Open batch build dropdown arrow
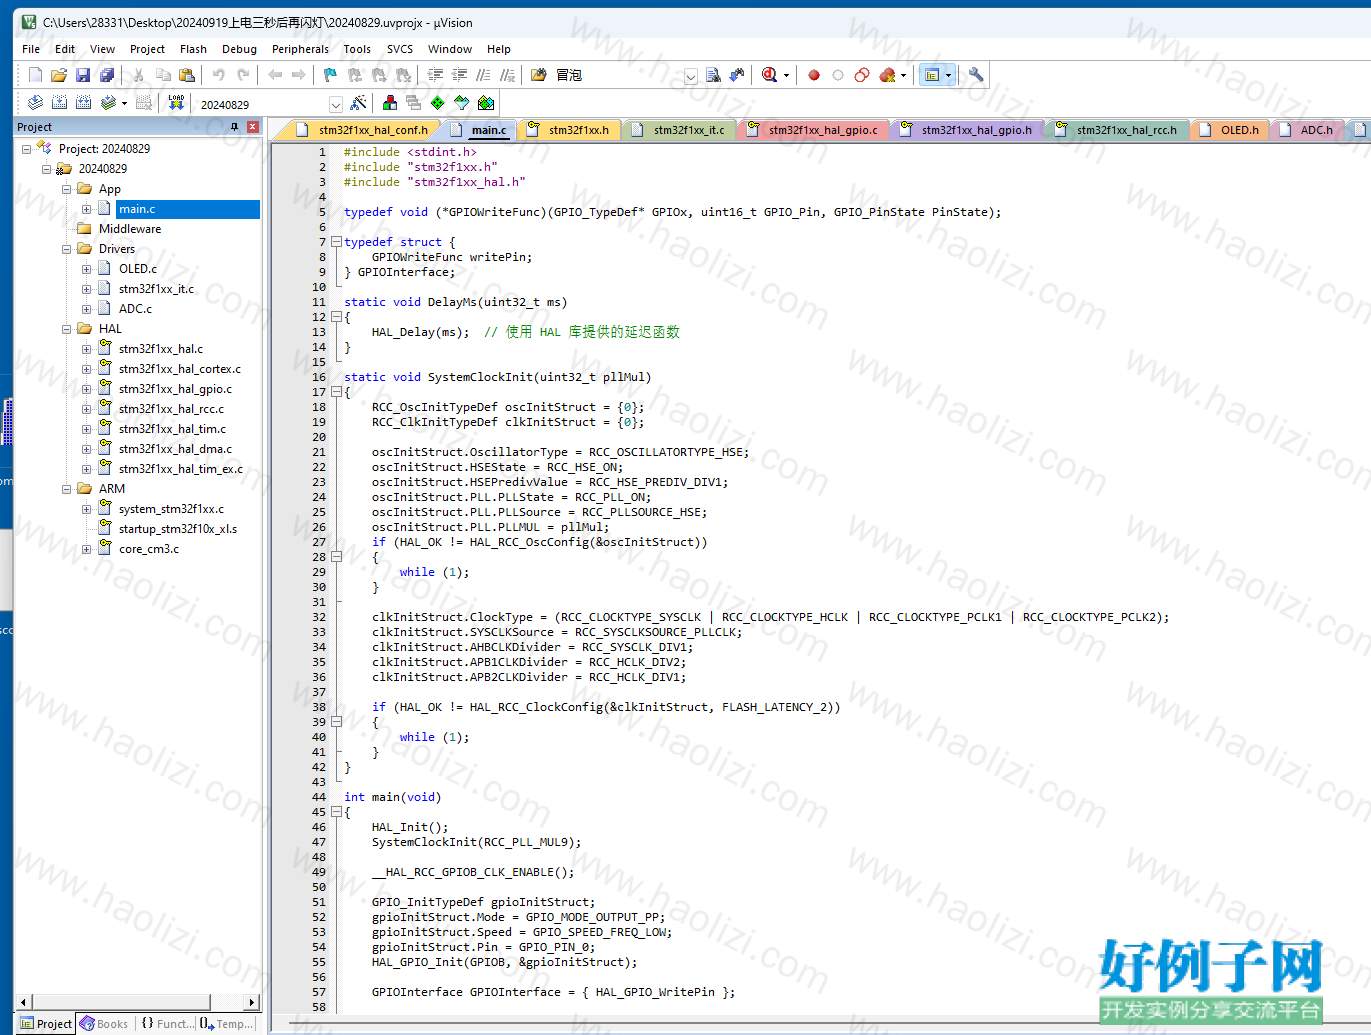1371x1035 pixels. [x=124, y=103]
